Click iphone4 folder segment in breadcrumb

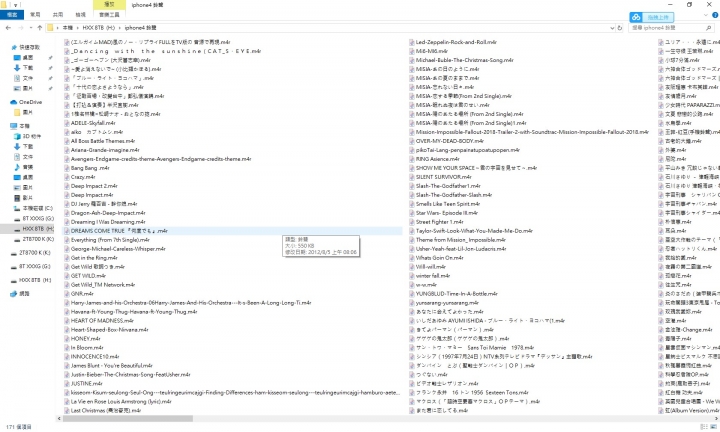click(141, 28)
